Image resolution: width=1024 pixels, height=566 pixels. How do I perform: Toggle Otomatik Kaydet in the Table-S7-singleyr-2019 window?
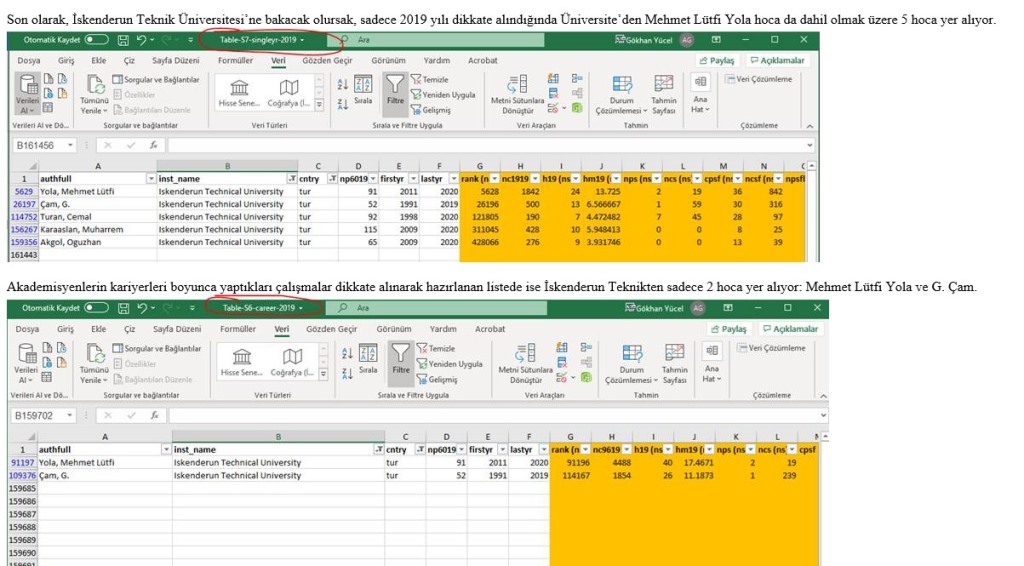[97, 40]
